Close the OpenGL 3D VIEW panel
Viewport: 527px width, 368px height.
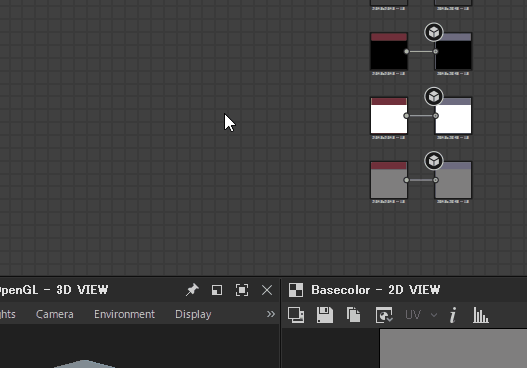tap(267, 290)
